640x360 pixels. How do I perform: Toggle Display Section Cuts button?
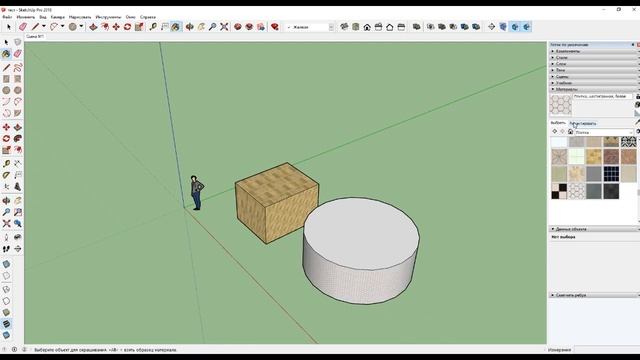[x=515, y=27]
